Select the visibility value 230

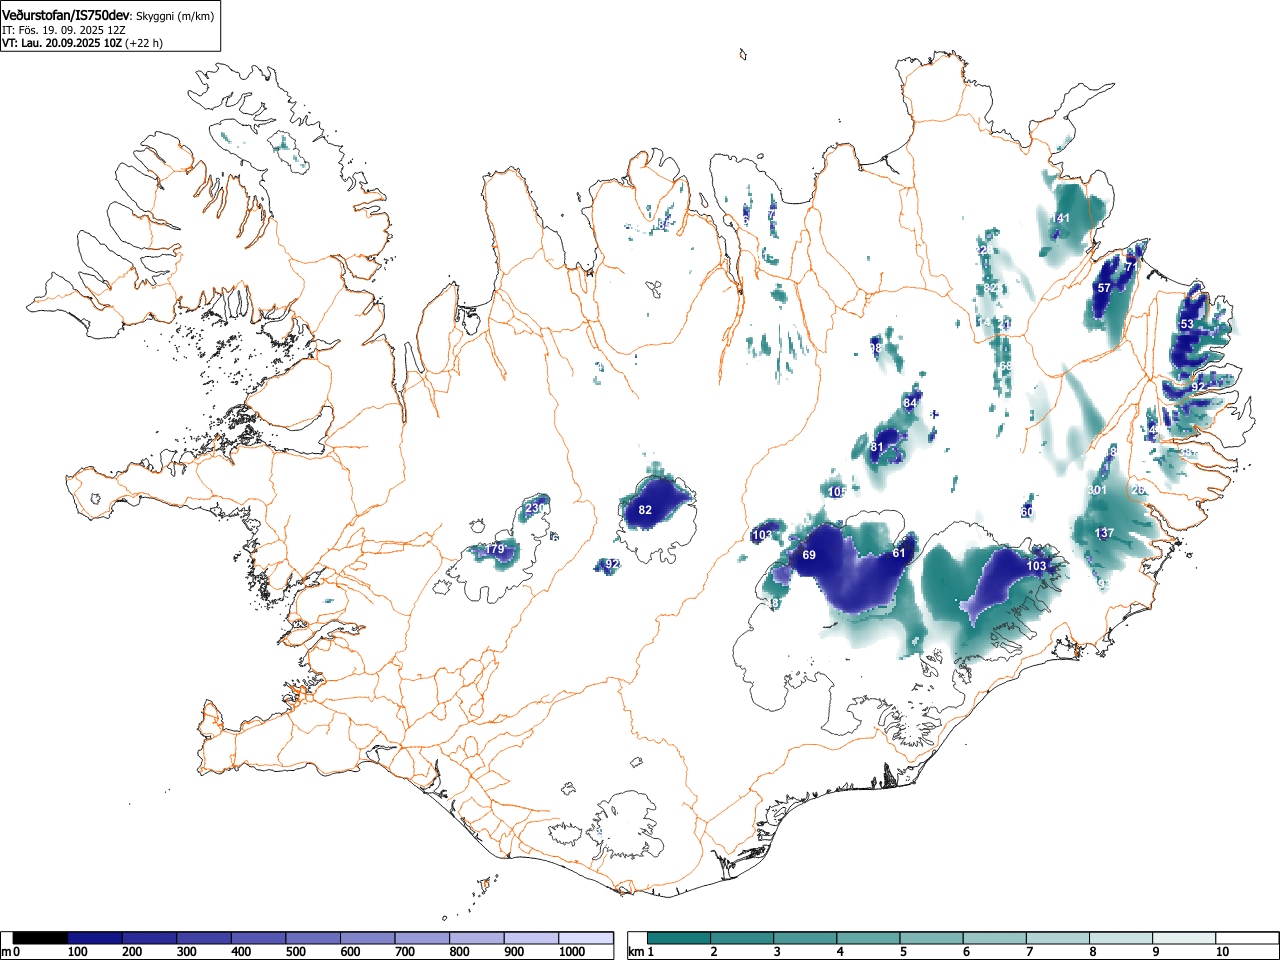pyautogui.click(x=536, y=508)
